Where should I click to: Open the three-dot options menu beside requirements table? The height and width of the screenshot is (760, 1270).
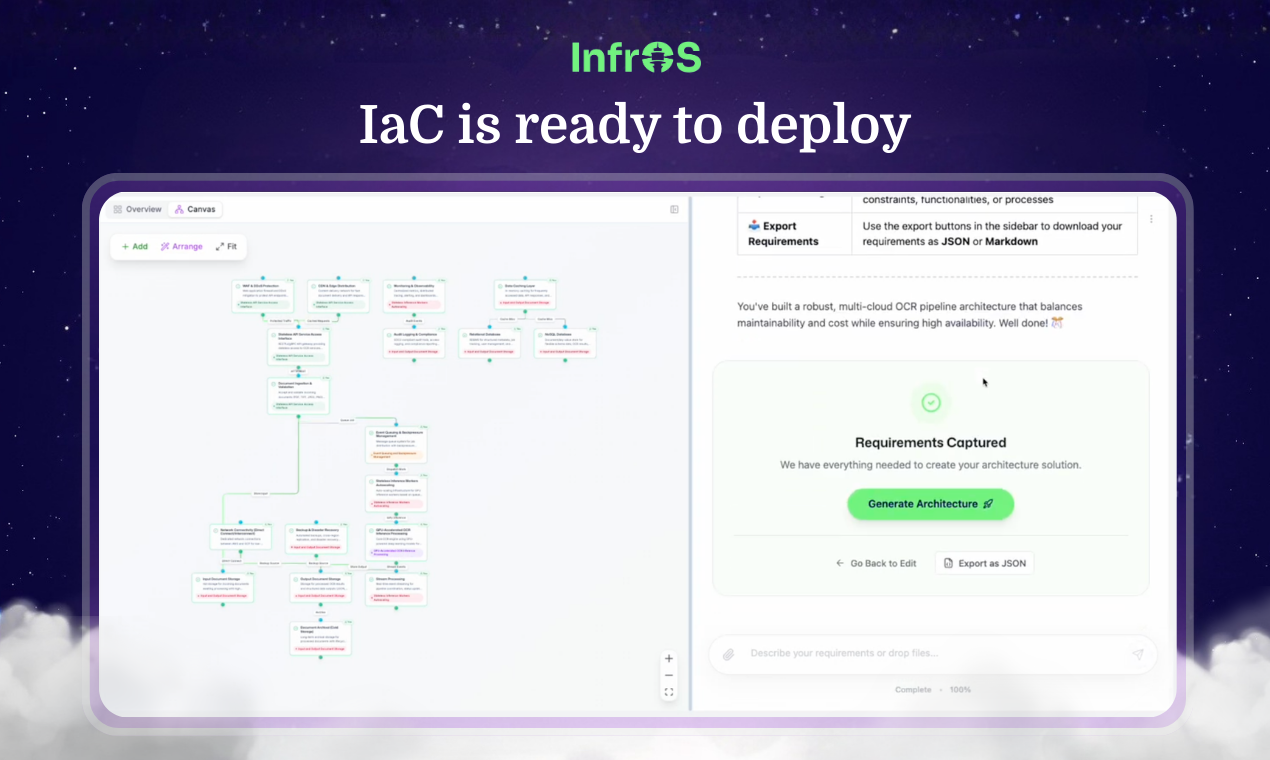point(1151,218)
